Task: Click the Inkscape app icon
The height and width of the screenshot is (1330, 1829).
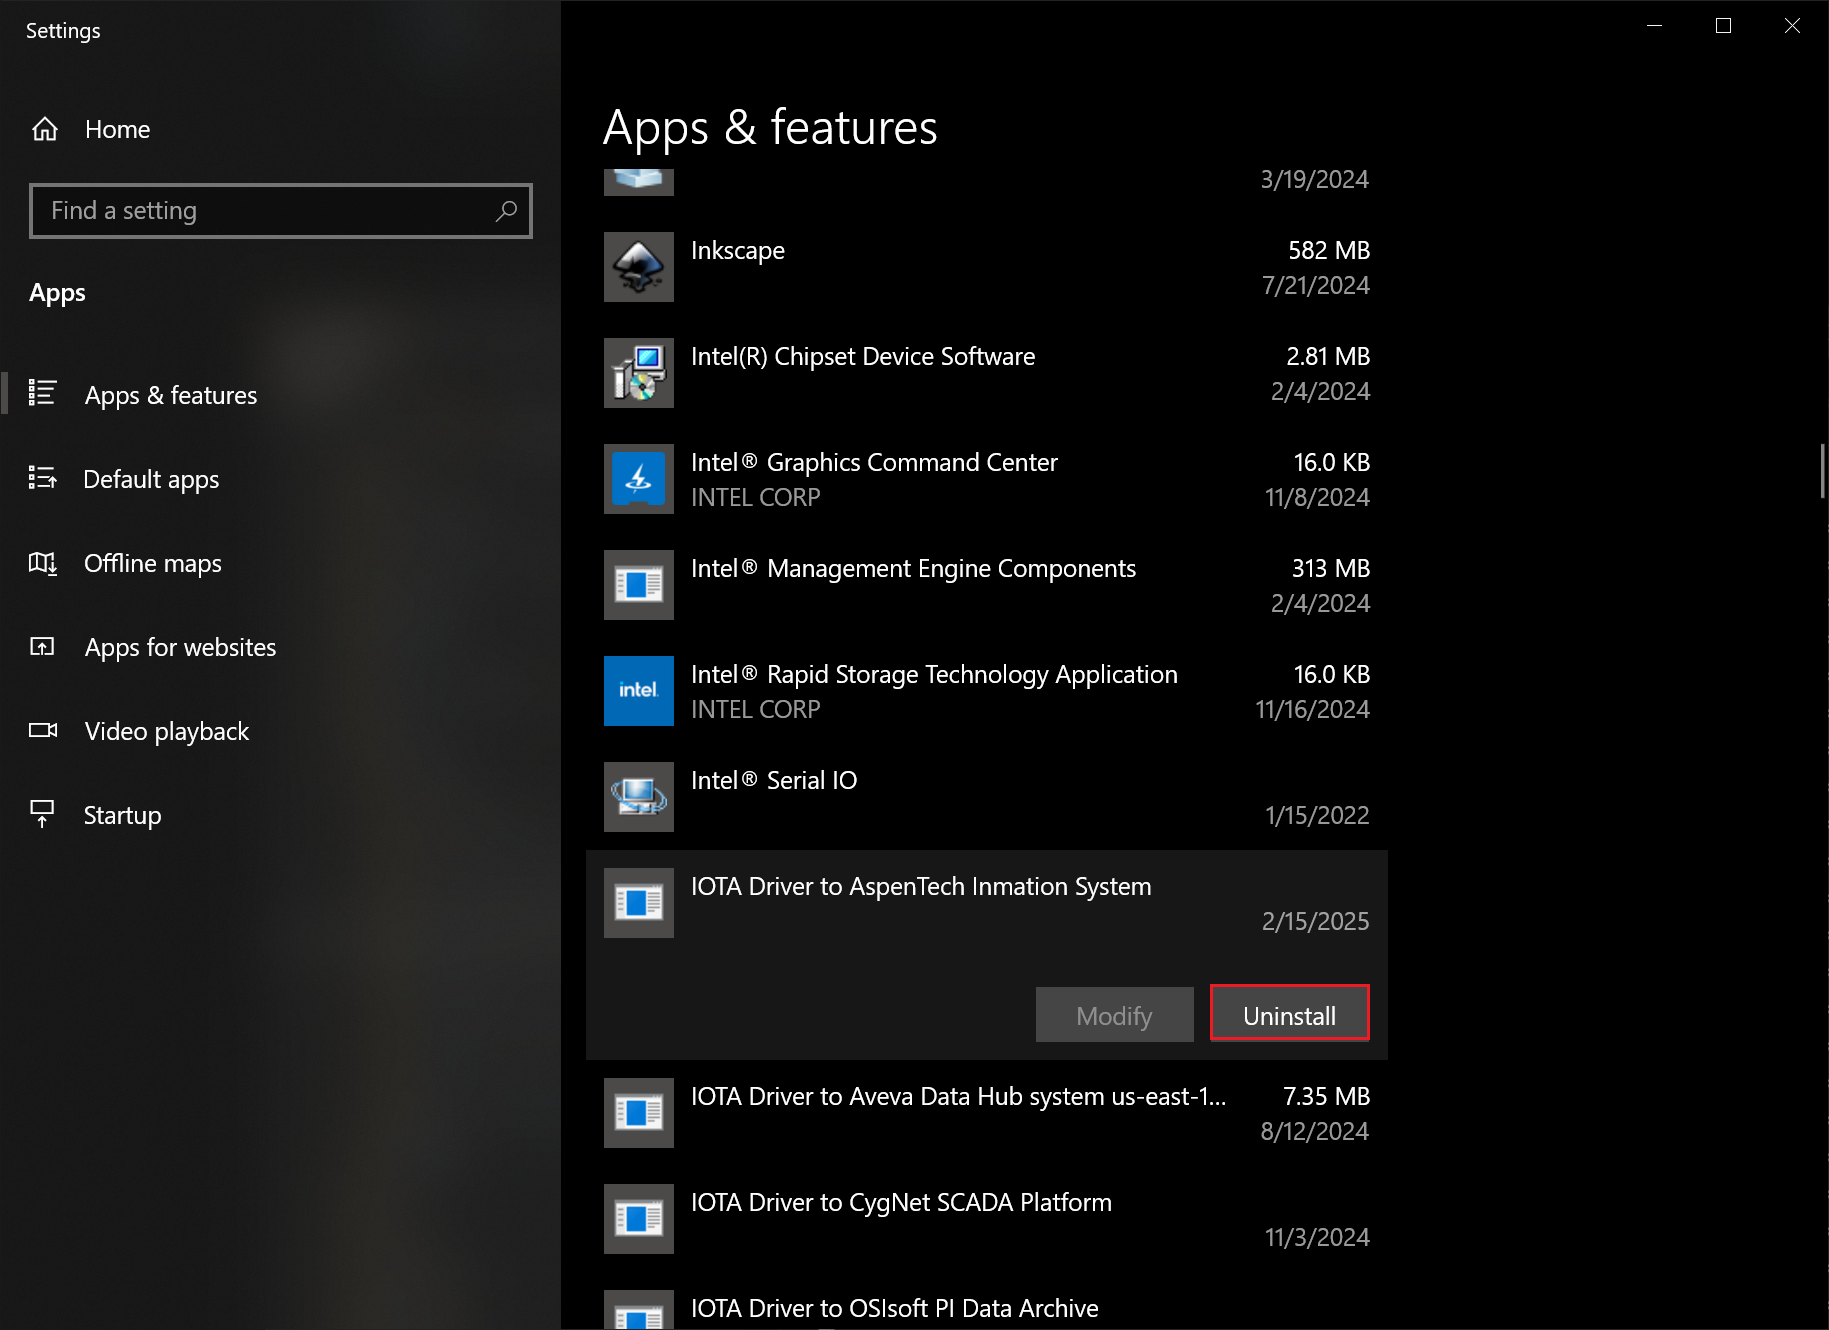Action: (639, 267)
